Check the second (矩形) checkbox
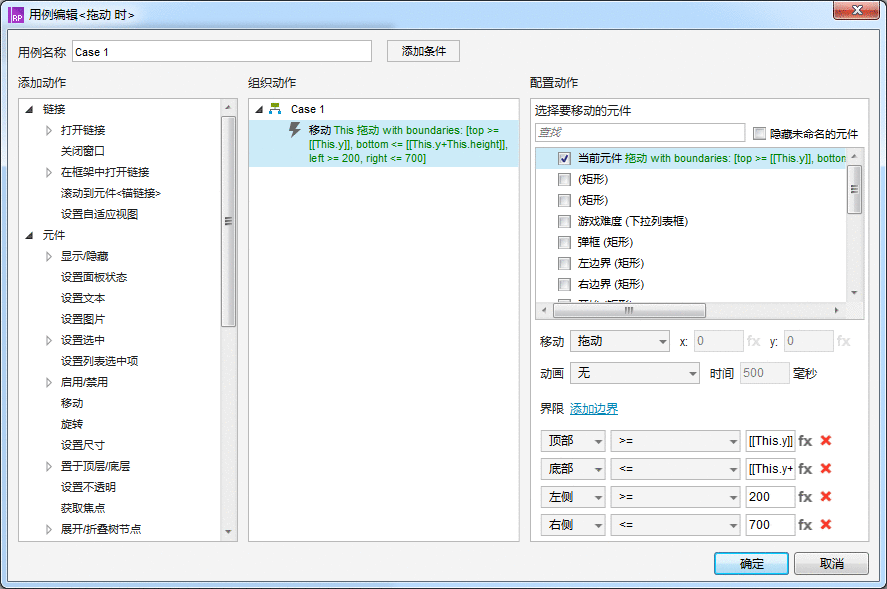Screen dimensions: 887x589 click(564, 200)
